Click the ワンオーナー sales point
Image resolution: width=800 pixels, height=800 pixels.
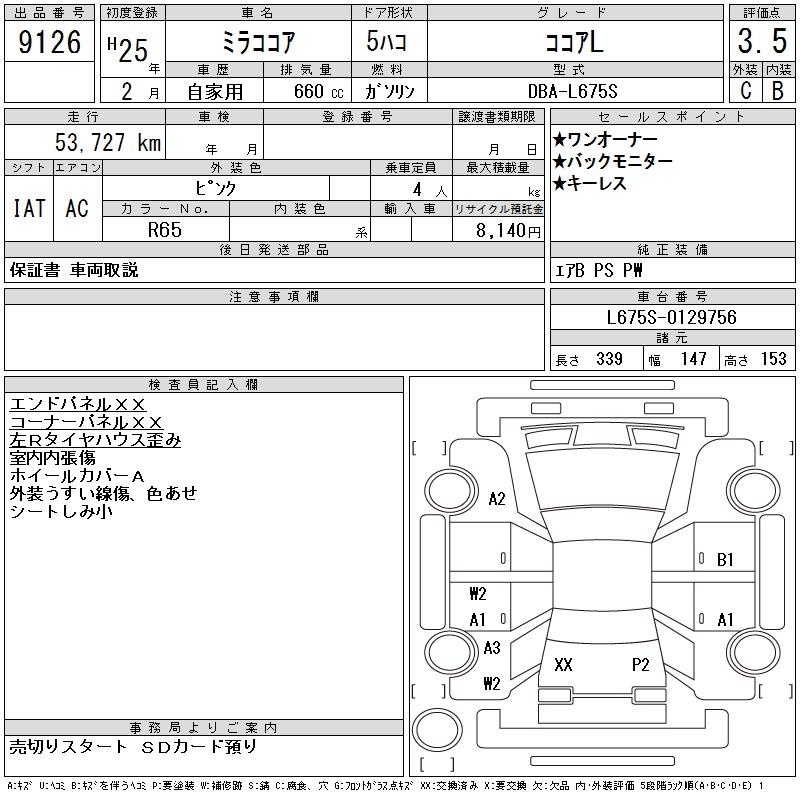point(611,139)
